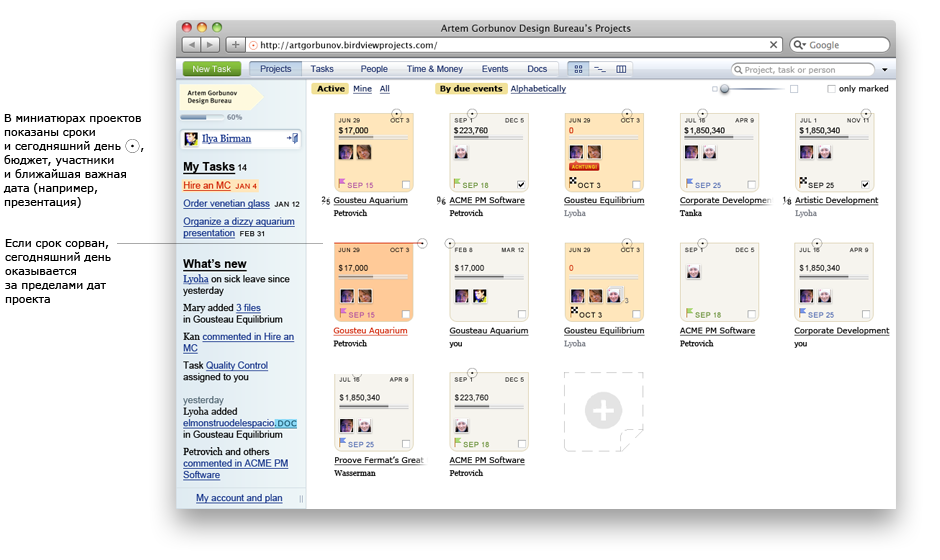The image size is (940, 560).
Task: Click the browser add bookmark plus button
Action: pos(235,45)
